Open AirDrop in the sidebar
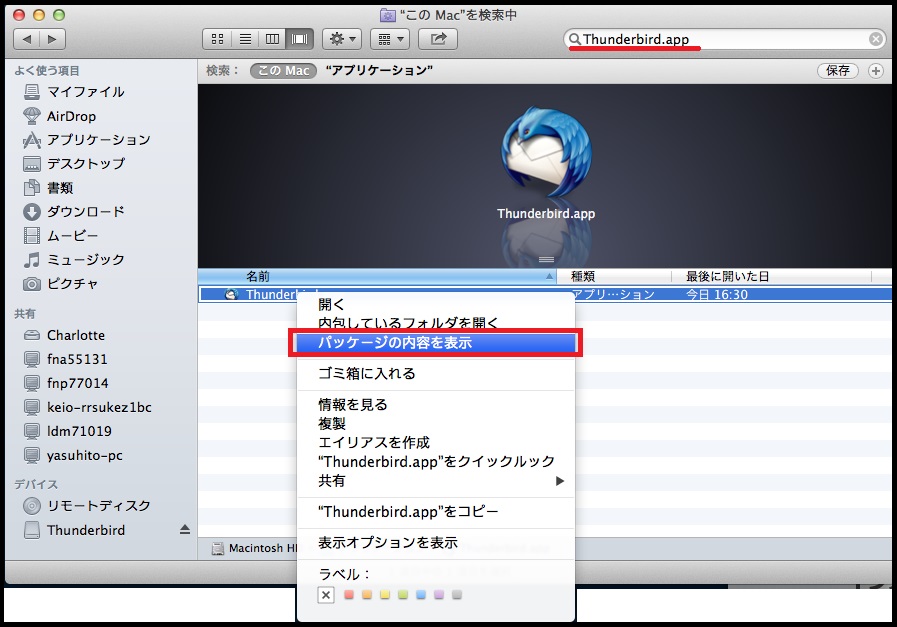897x627 pixels. pos(71,116)
